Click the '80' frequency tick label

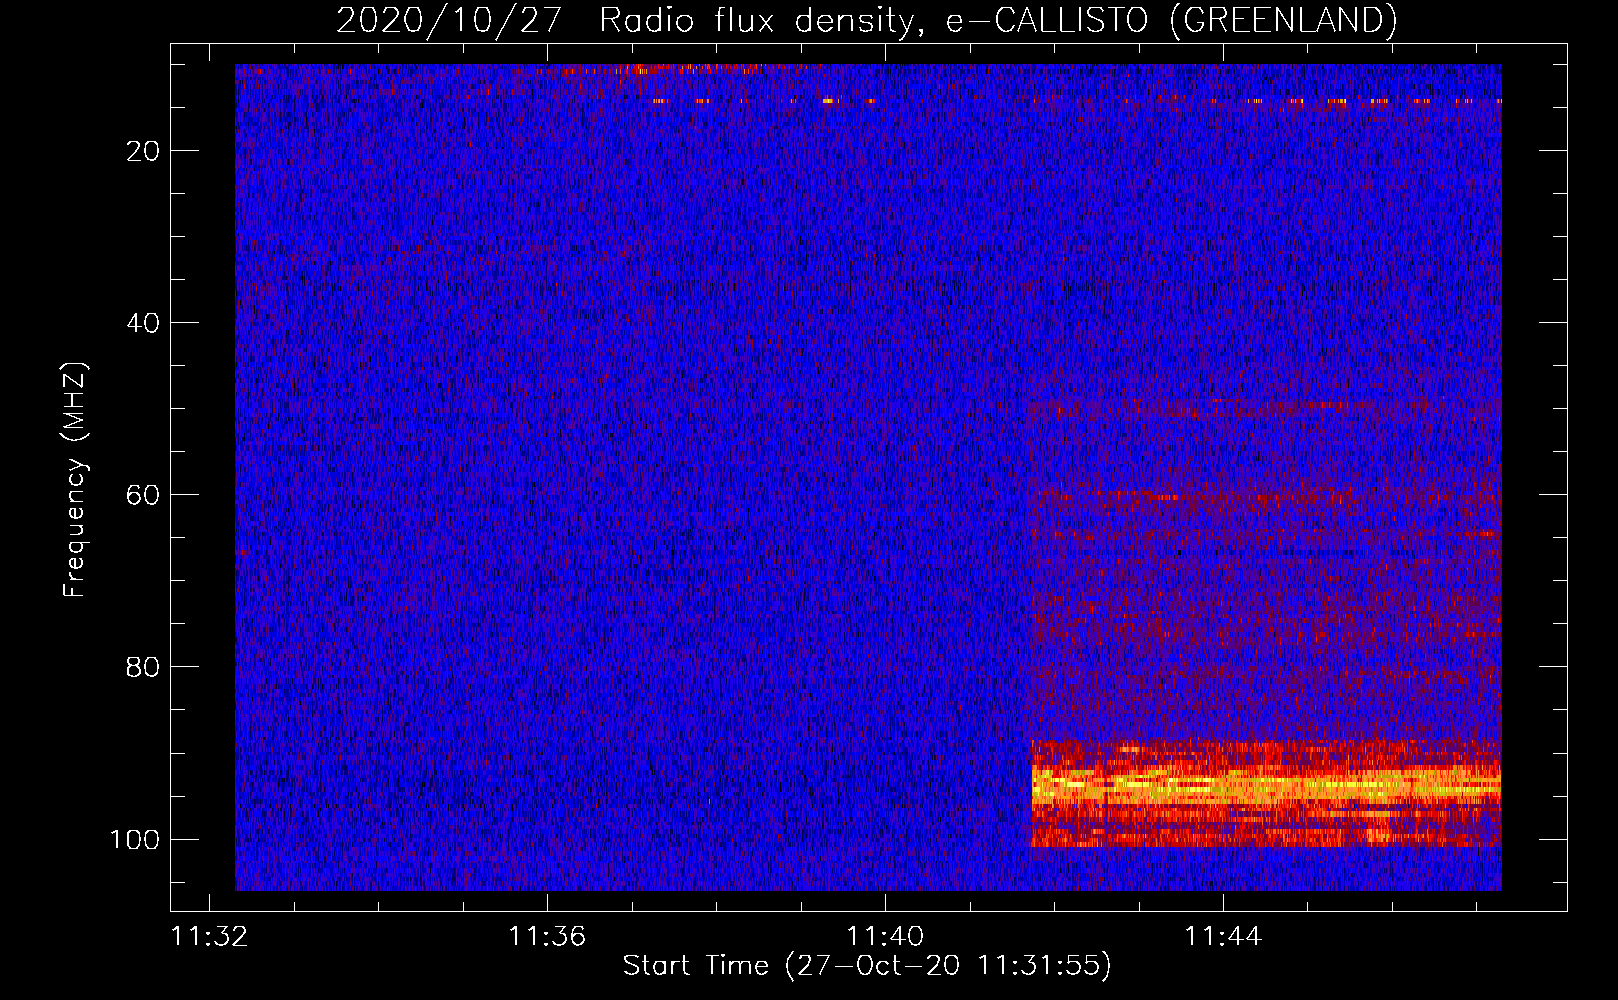[x=143, y=667]
